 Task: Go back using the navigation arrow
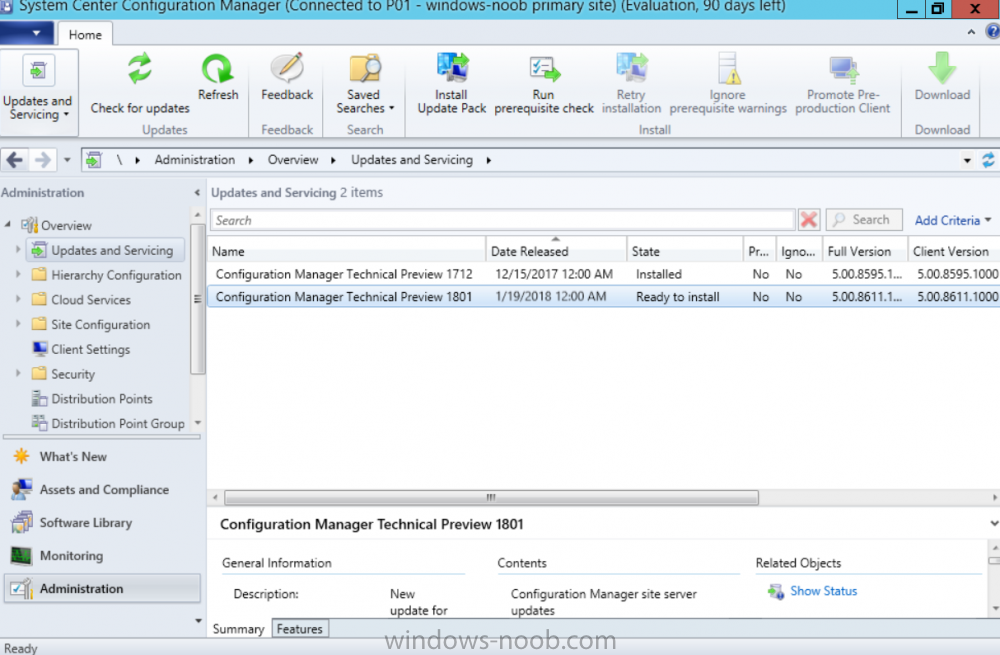[15, 159]
